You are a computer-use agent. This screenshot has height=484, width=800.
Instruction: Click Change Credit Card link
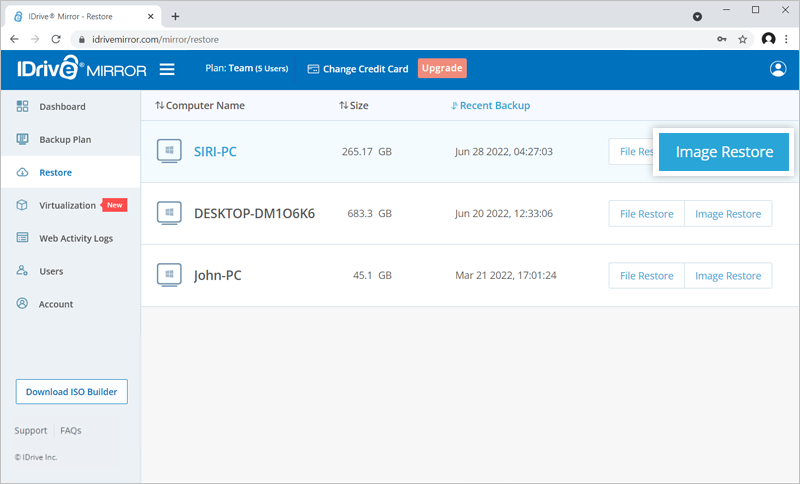click(x=365, y=69)
